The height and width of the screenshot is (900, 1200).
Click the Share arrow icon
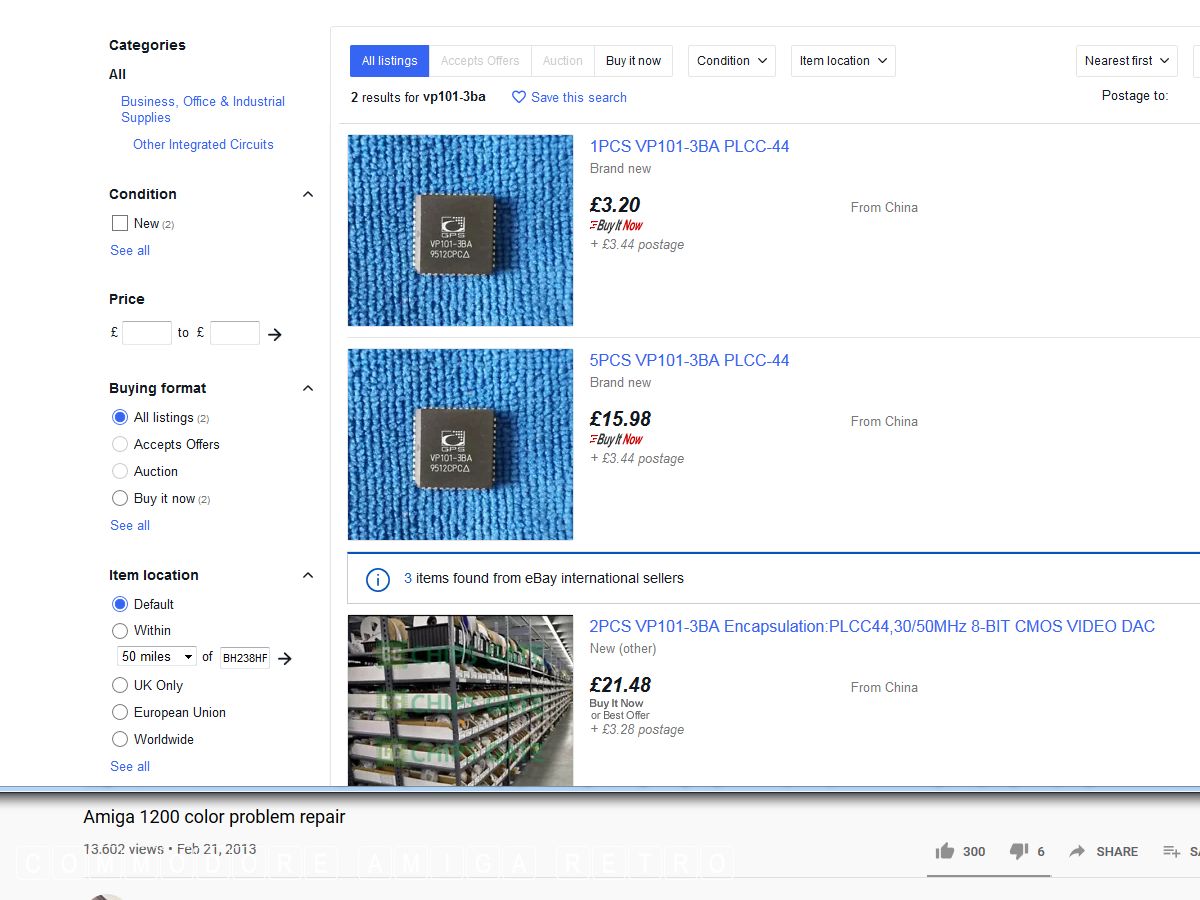1077,851
